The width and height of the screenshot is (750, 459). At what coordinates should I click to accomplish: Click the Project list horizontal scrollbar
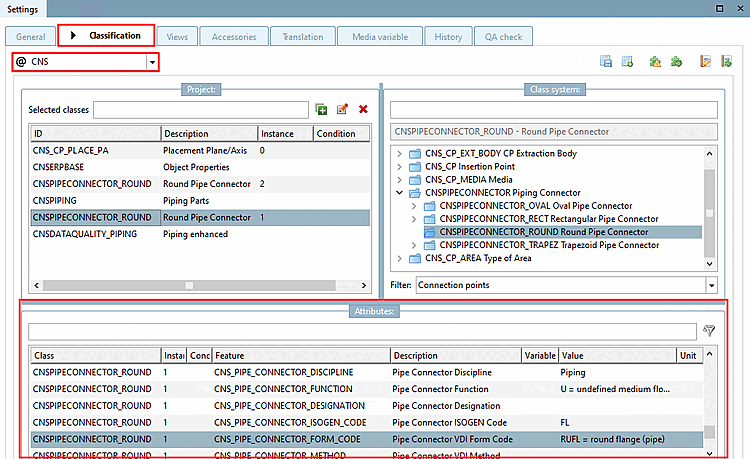pyautogui.click(x=190, y=285)
